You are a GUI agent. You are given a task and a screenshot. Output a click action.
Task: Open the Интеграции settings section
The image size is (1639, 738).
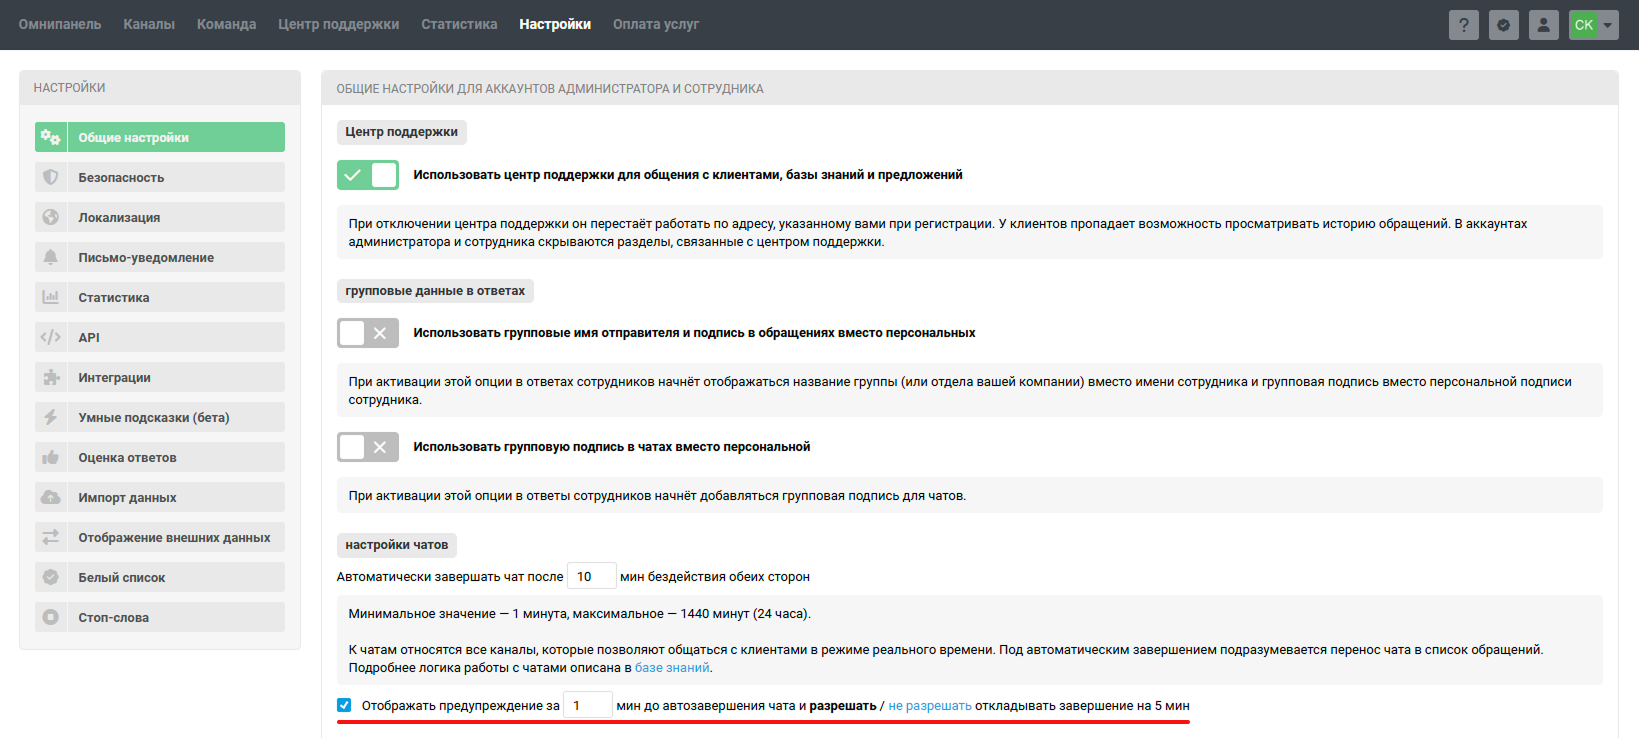[160, 377]
